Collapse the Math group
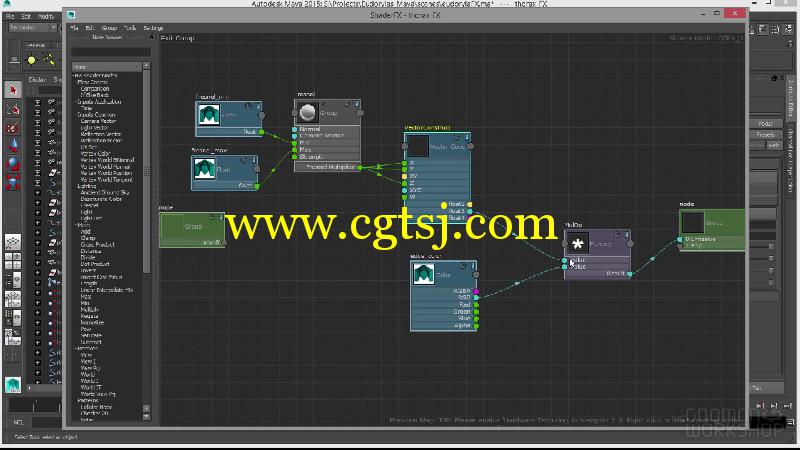 tap(76, 225)
